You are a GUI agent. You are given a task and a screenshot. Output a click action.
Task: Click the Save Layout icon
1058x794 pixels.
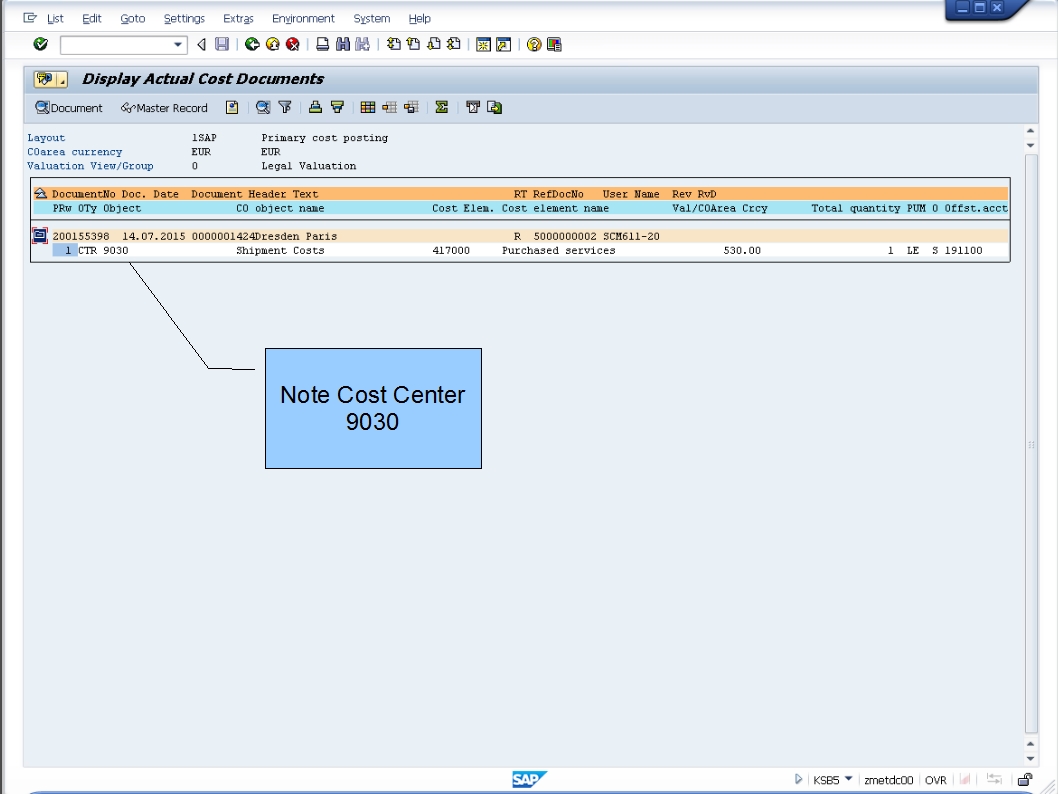coord(411,107)
